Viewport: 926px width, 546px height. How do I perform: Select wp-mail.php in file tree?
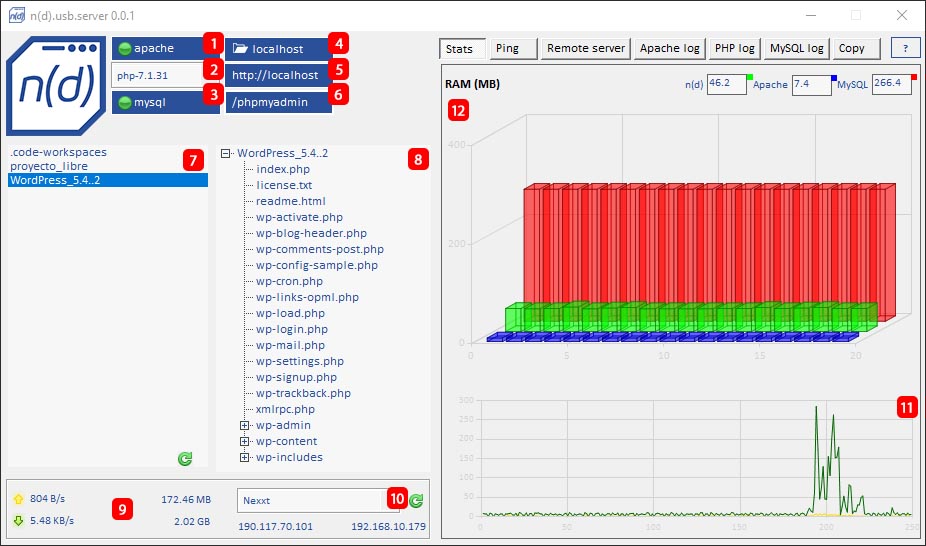click(290, 345)
